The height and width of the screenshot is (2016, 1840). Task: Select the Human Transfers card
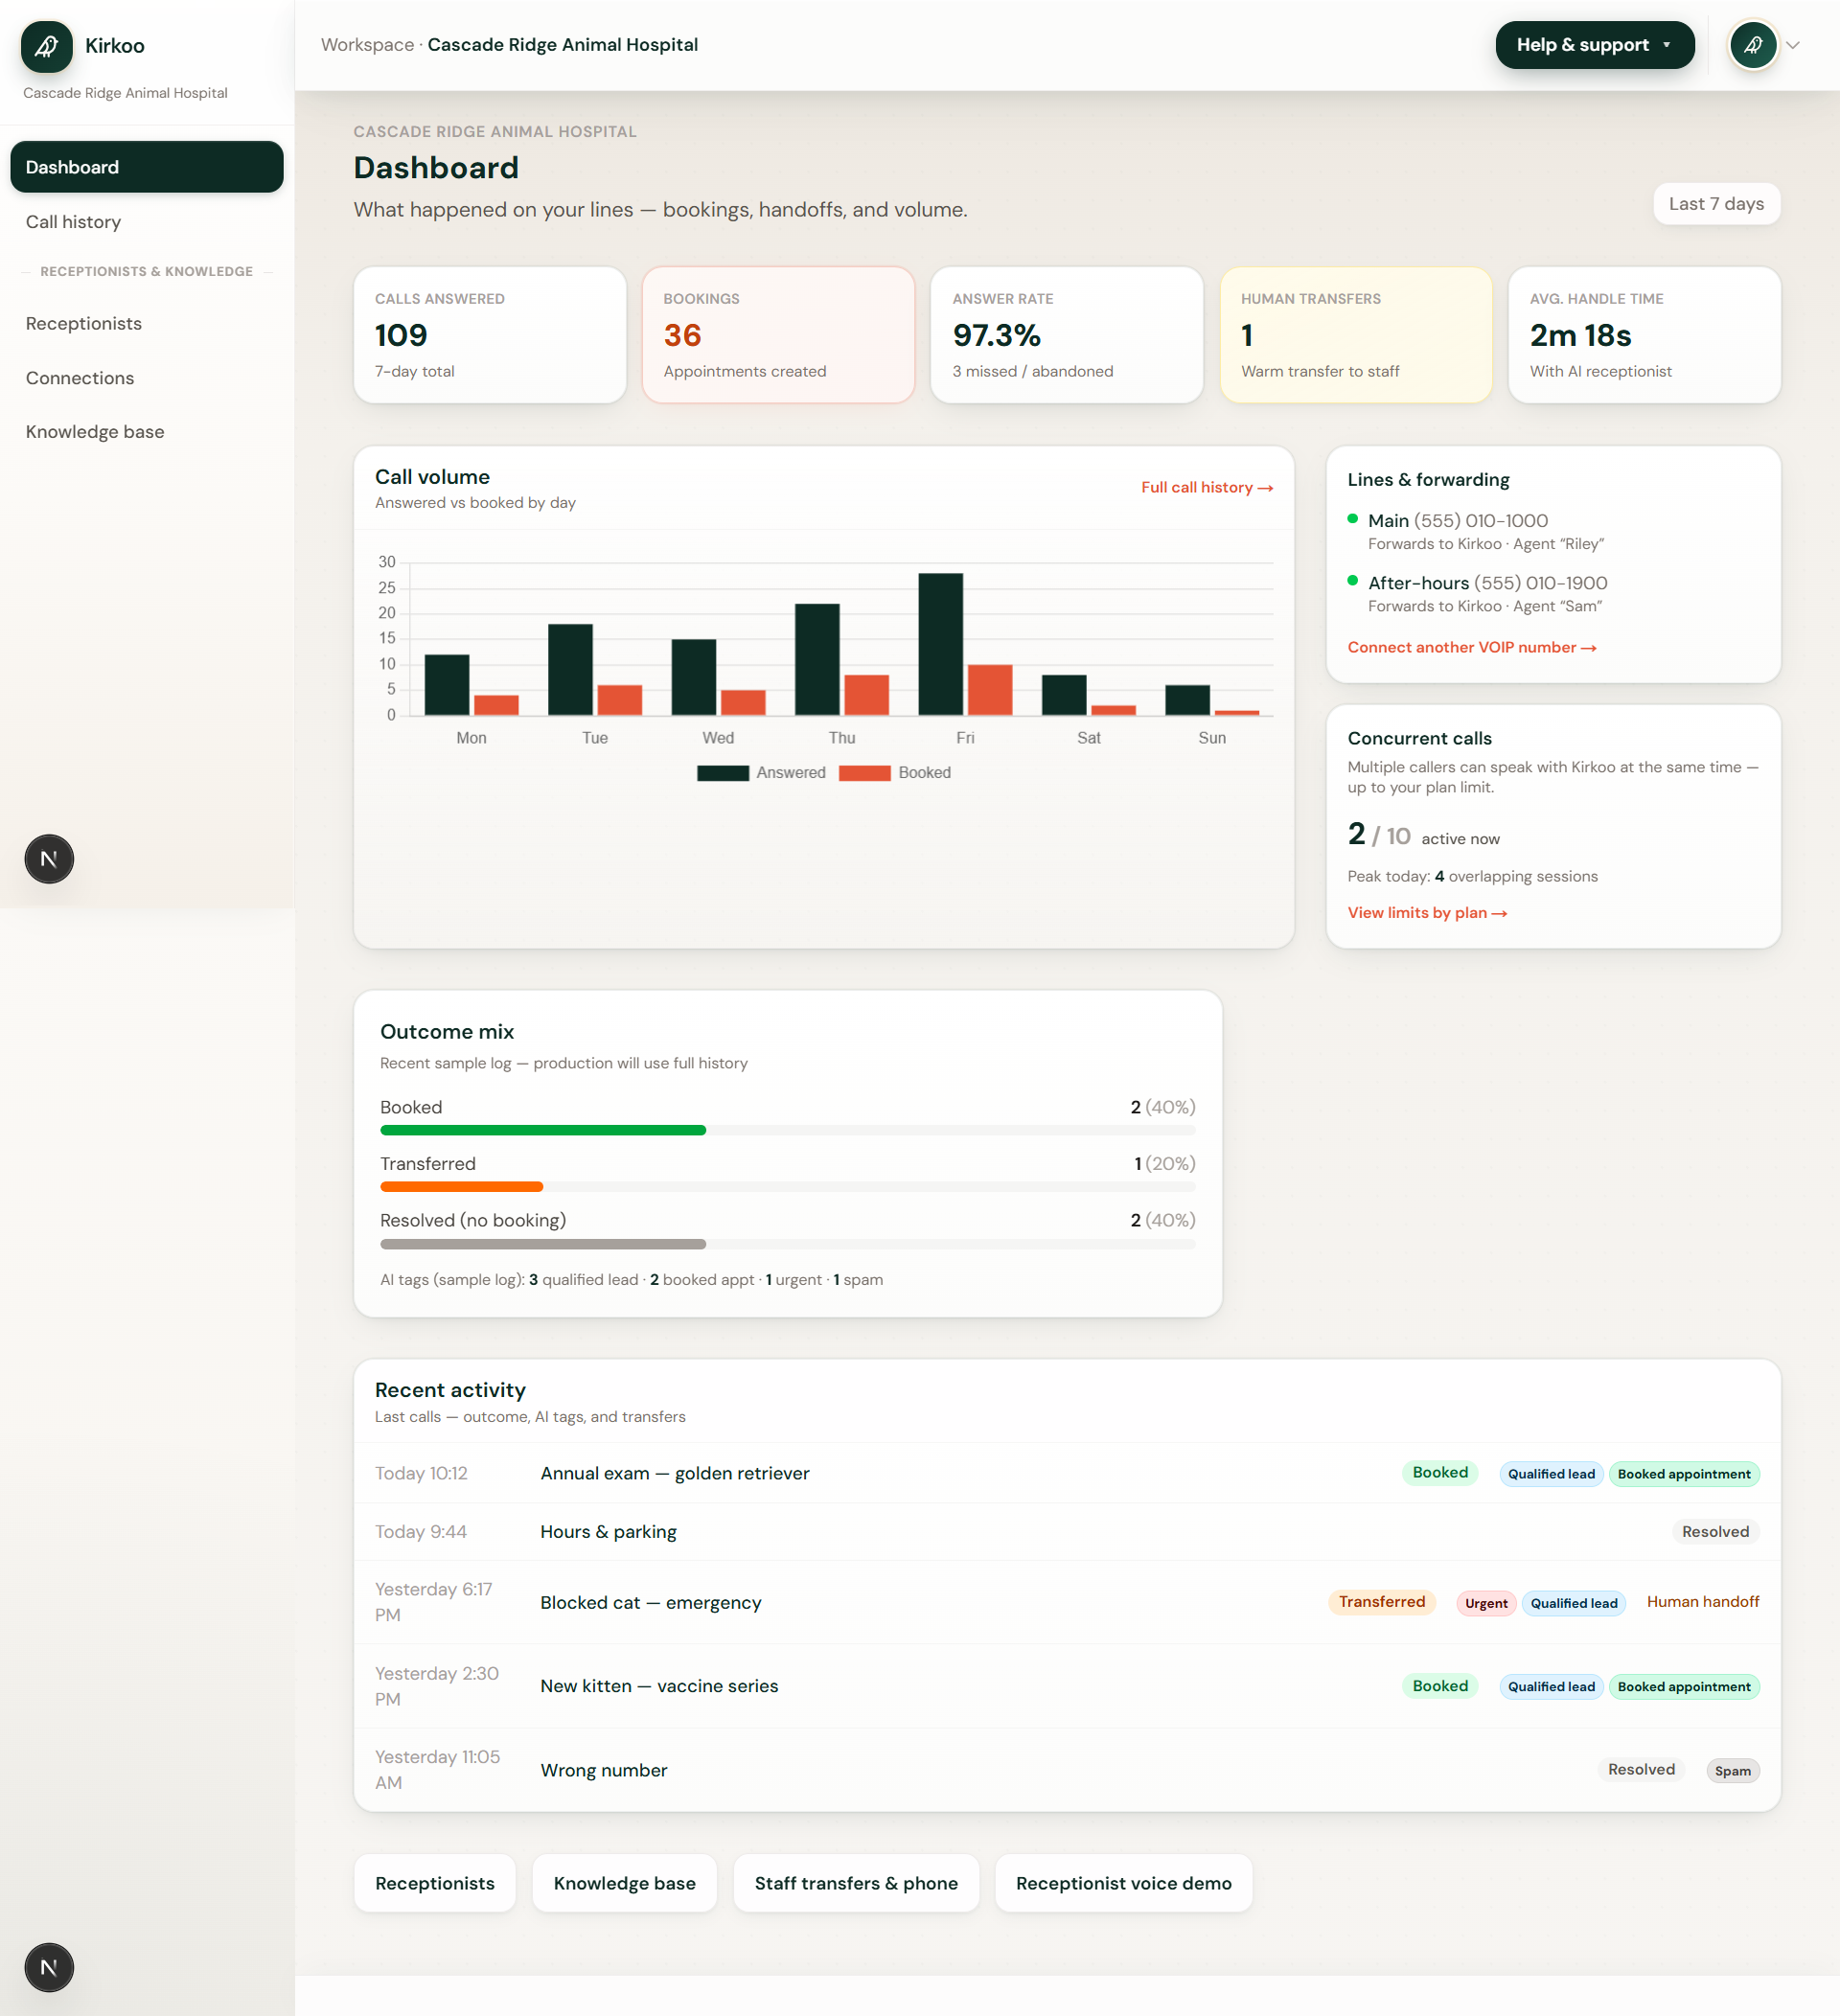click(1356, 335)
